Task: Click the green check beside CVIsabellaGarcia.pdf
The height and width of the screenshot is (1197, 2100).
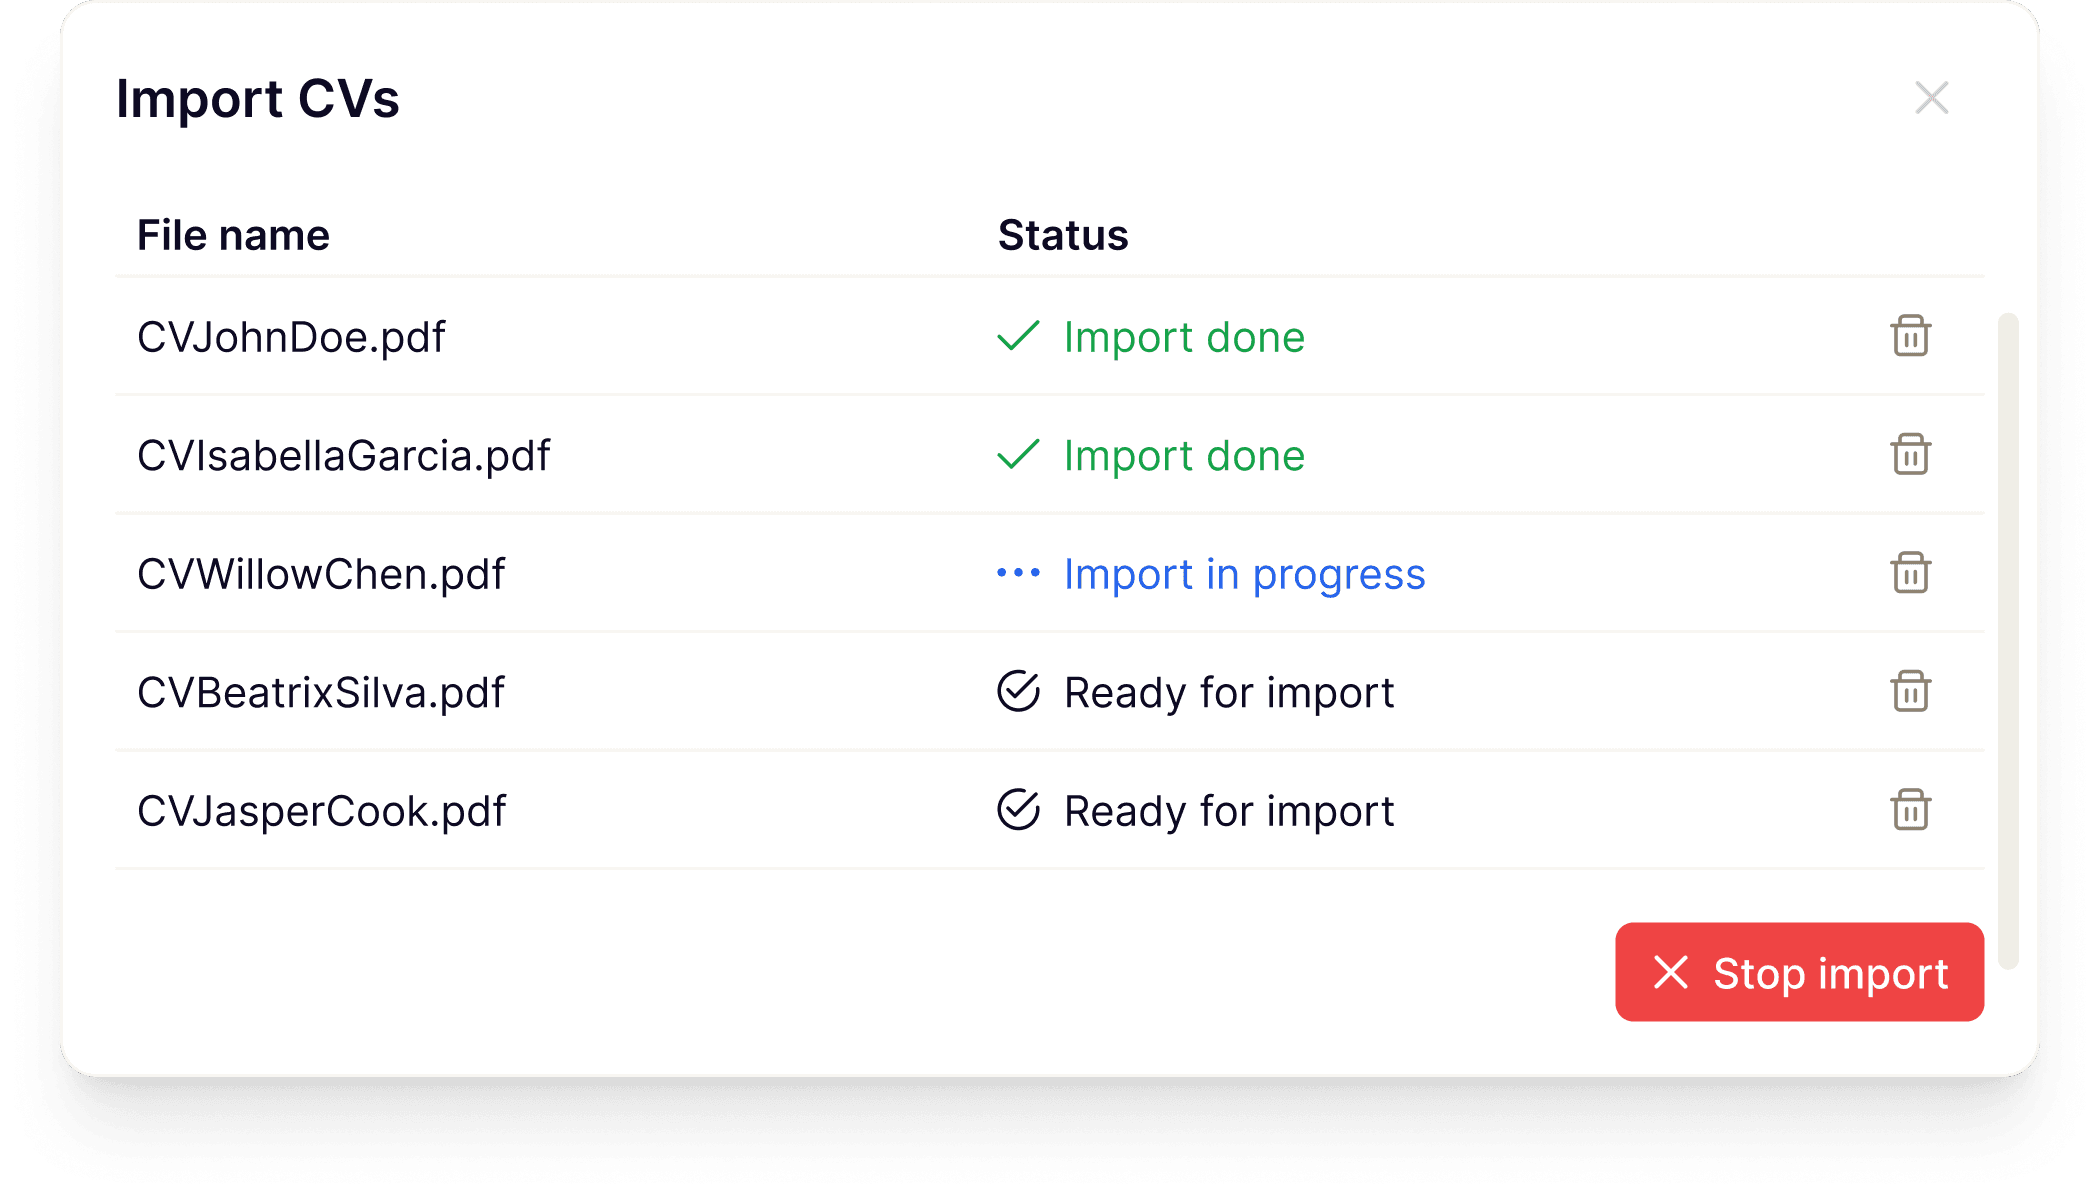Action: click(1016, 455)
